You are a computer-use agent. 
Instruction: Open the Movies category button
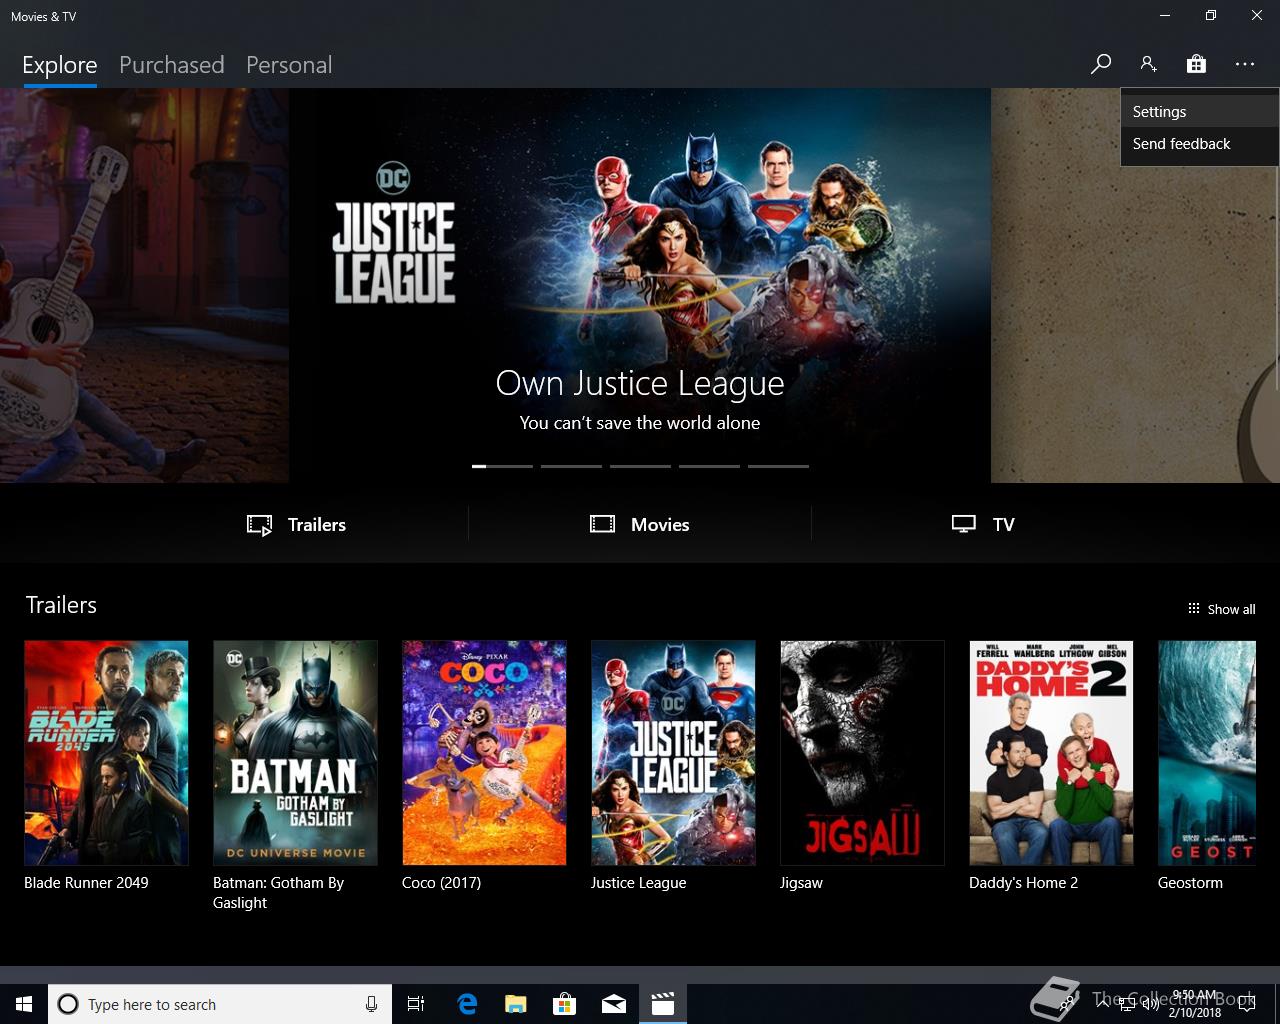tap(640, 524)
